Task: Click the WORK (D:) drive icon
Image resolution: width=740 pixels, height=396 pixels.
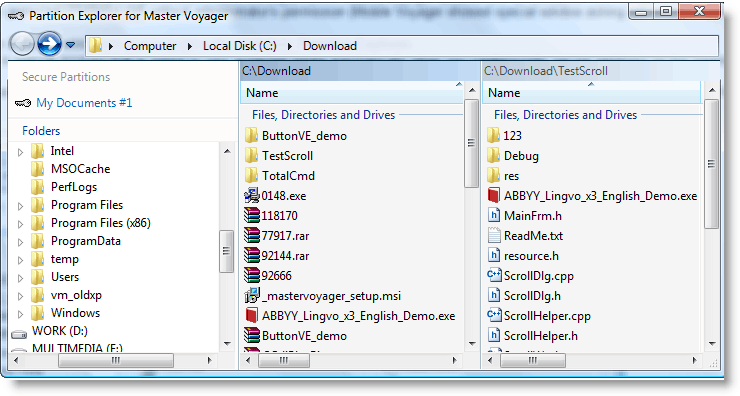Action: pos(19,334)
